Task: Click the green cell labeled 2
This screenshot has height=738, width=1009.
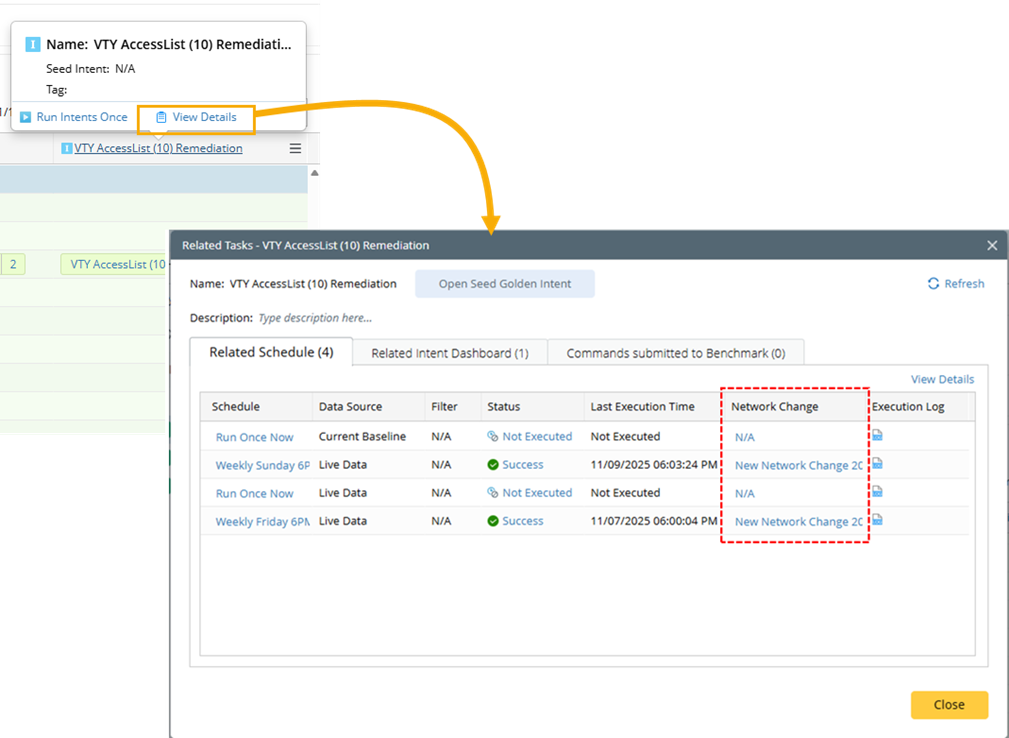Action: pyautogui.click(x=13, y=264)
